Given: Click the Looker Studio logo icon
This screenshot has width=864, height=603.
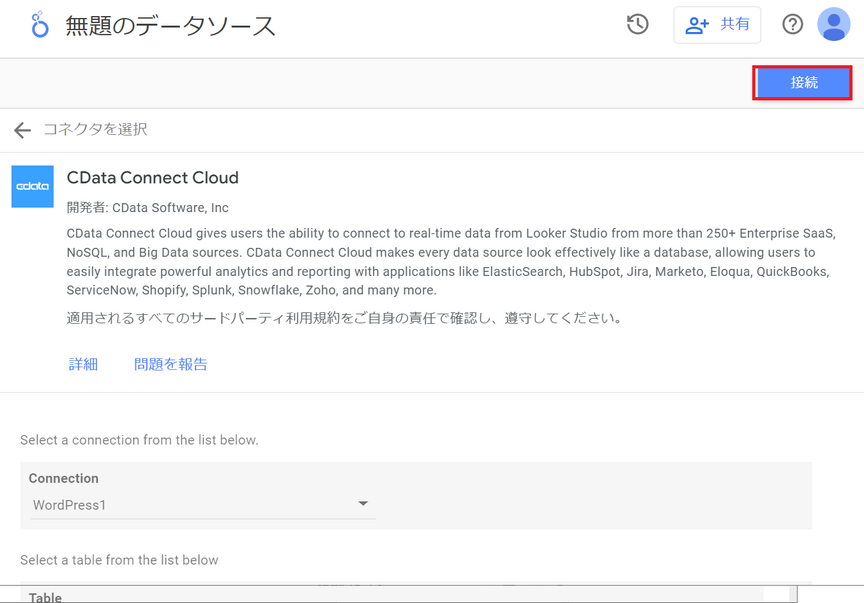Looking at the screenshot, I should pos(39,25).
